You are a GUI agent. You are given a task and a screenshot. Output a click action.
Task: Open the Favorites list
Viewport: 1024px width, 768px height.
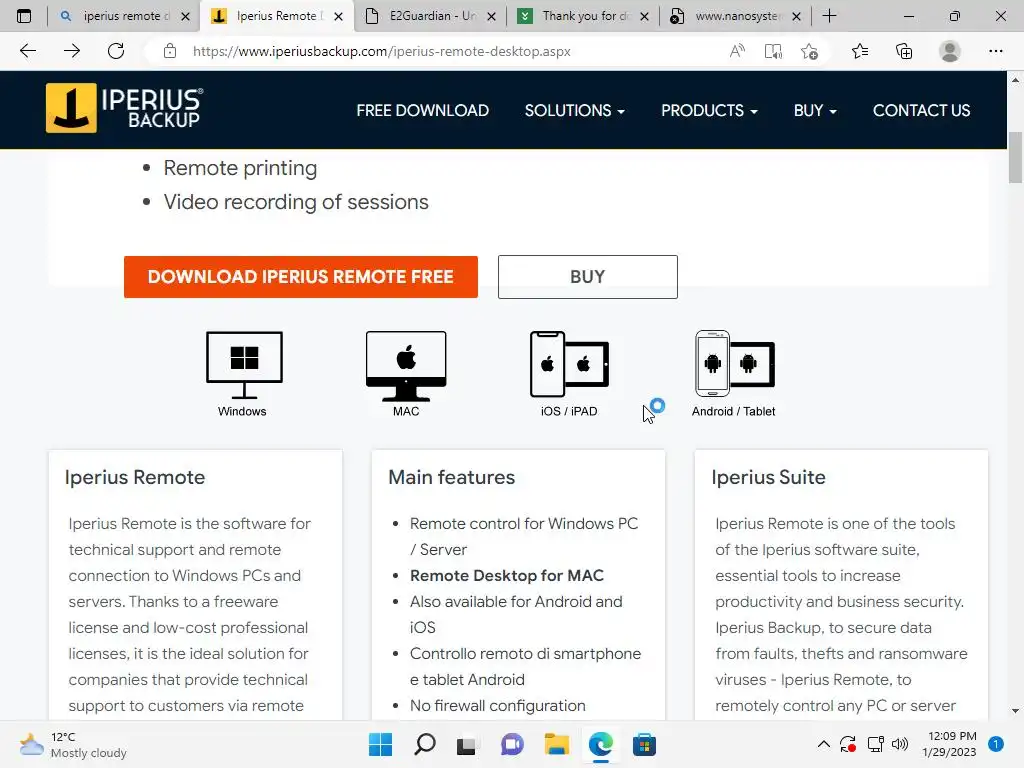(860, 51)
